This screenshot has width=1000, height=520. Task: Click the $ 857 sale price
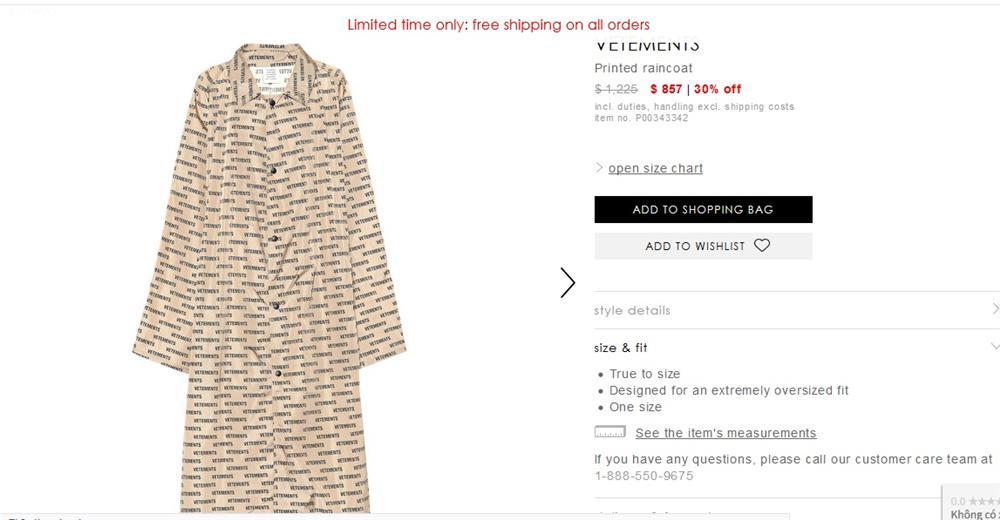point(666,89)
